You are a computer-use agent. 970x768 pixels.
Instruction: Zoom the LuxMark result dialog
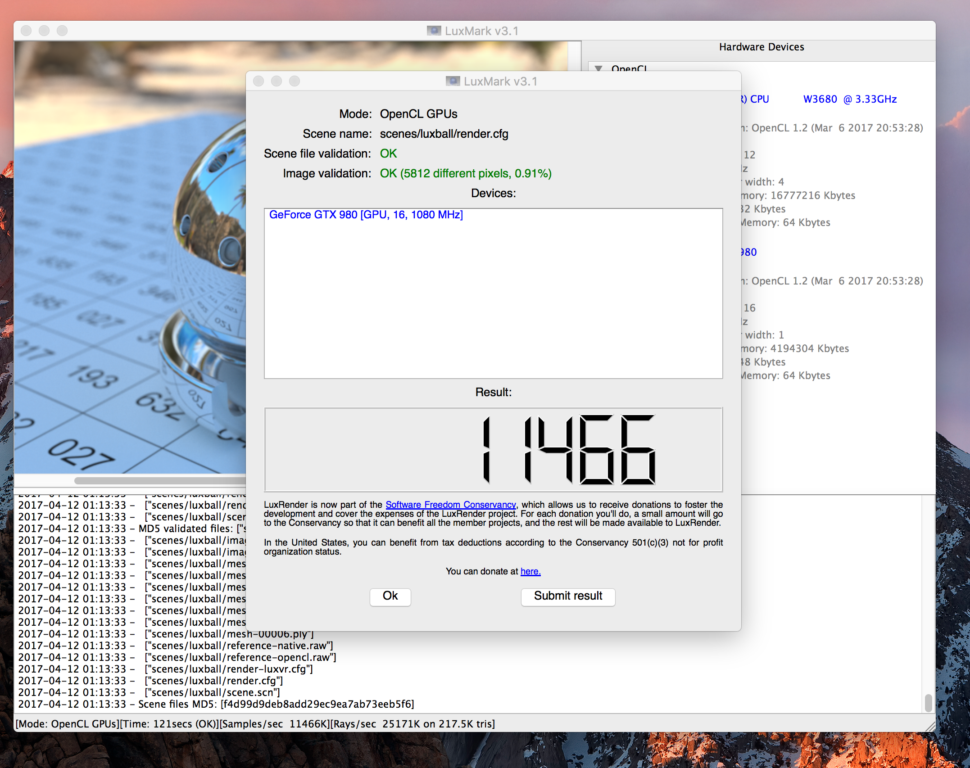[x=294, y=81]
